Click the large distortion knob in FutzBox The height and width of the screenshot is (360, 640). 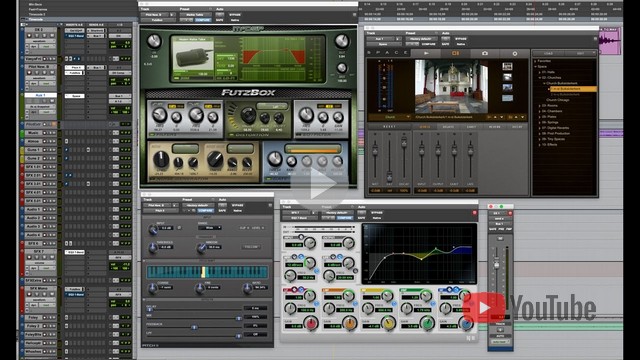coord(248,116)
